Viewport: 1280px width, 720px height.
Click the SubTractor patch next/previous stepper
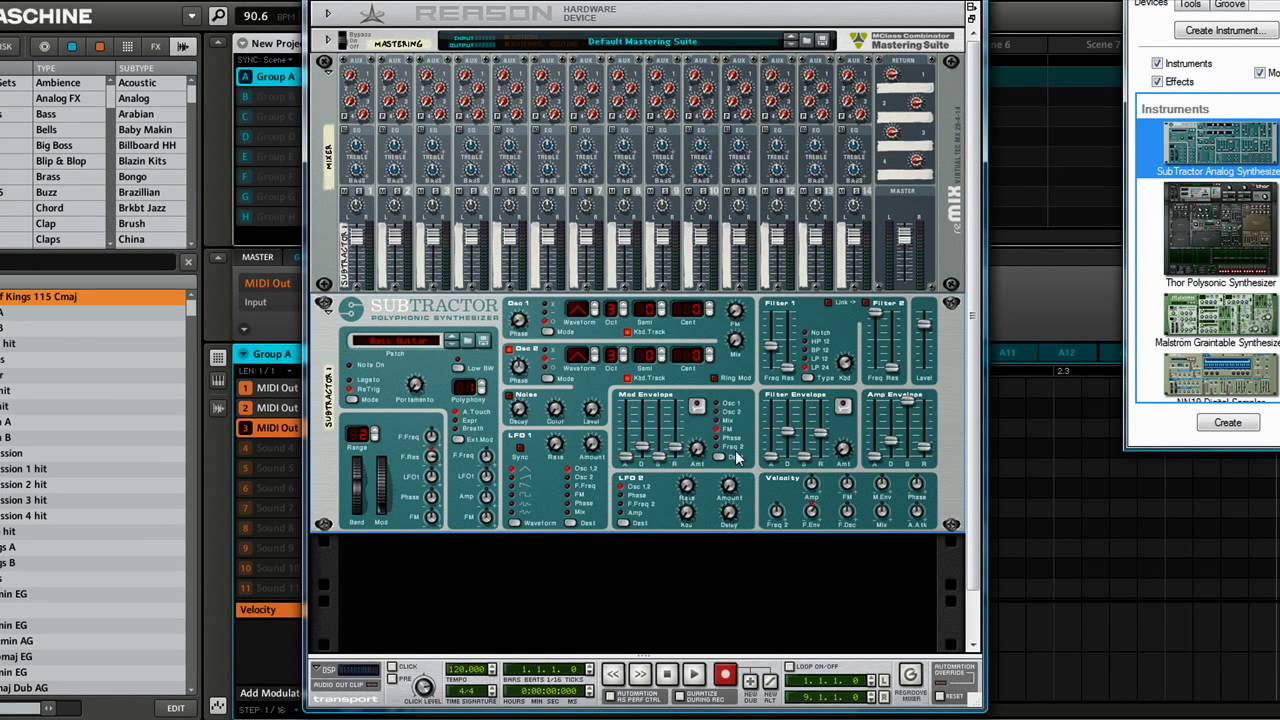(451, 341)
